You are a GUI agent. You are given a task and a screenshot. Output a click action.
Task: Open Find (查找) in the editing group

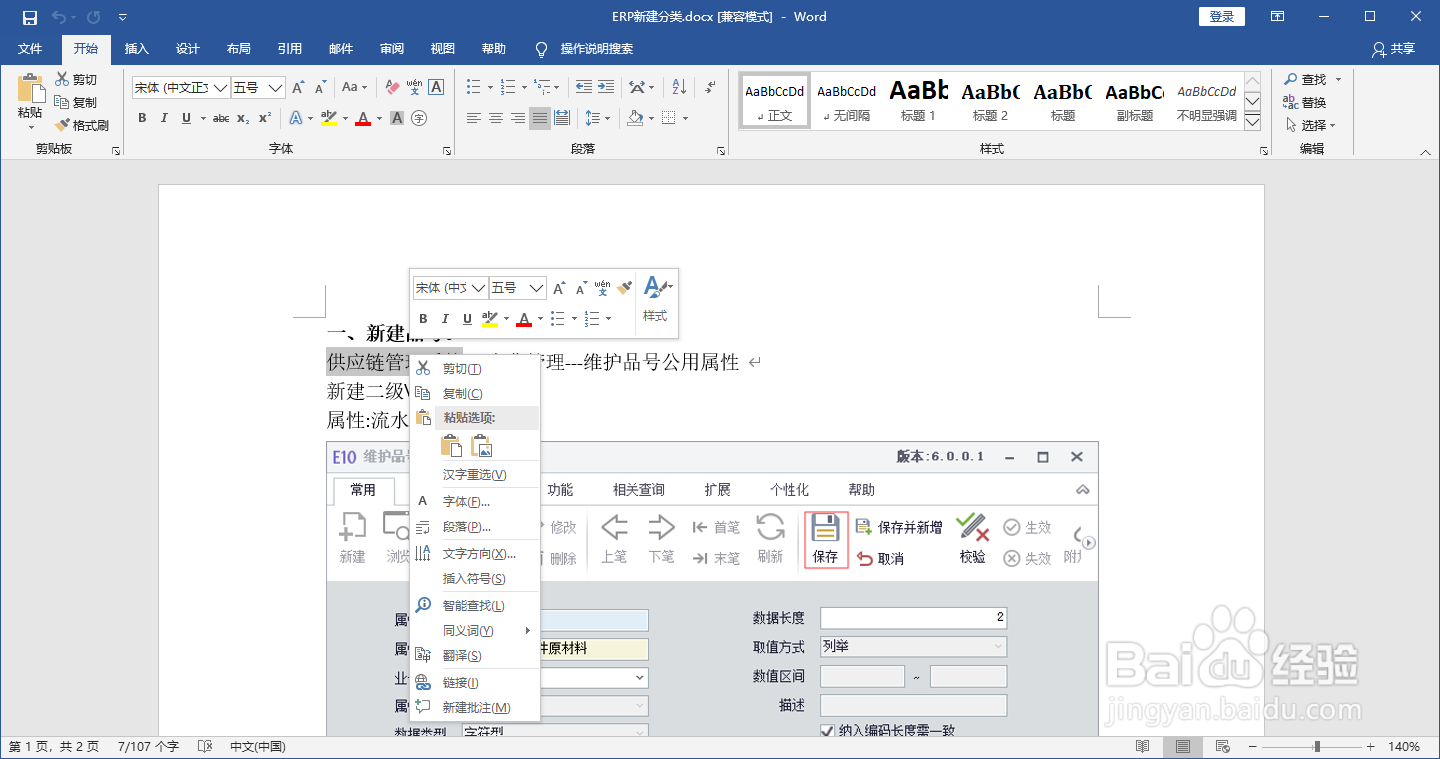(1306, 79)
